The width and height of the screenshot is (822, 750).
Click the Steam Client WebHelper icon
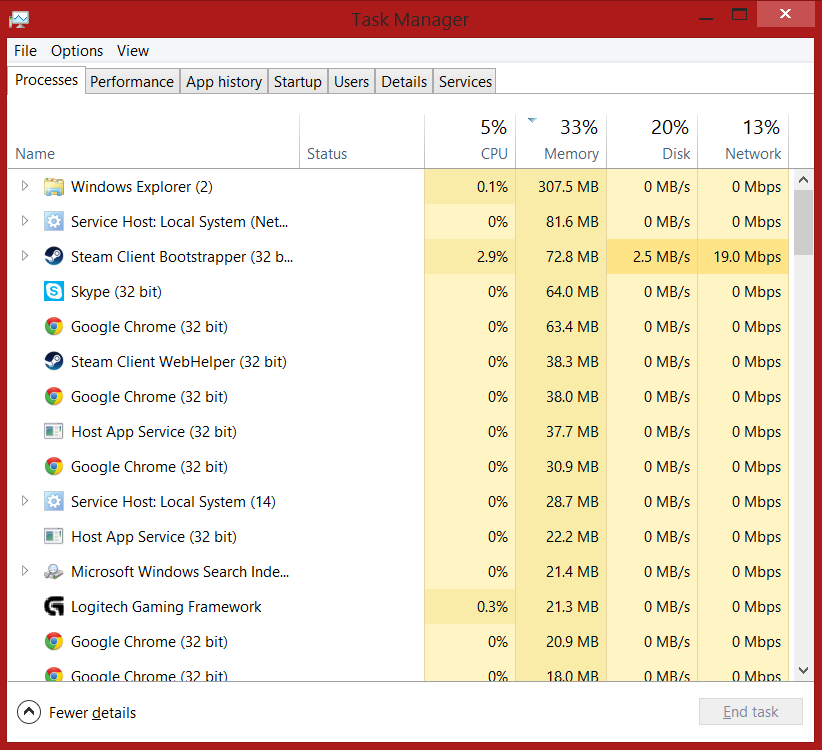point(54,362)
